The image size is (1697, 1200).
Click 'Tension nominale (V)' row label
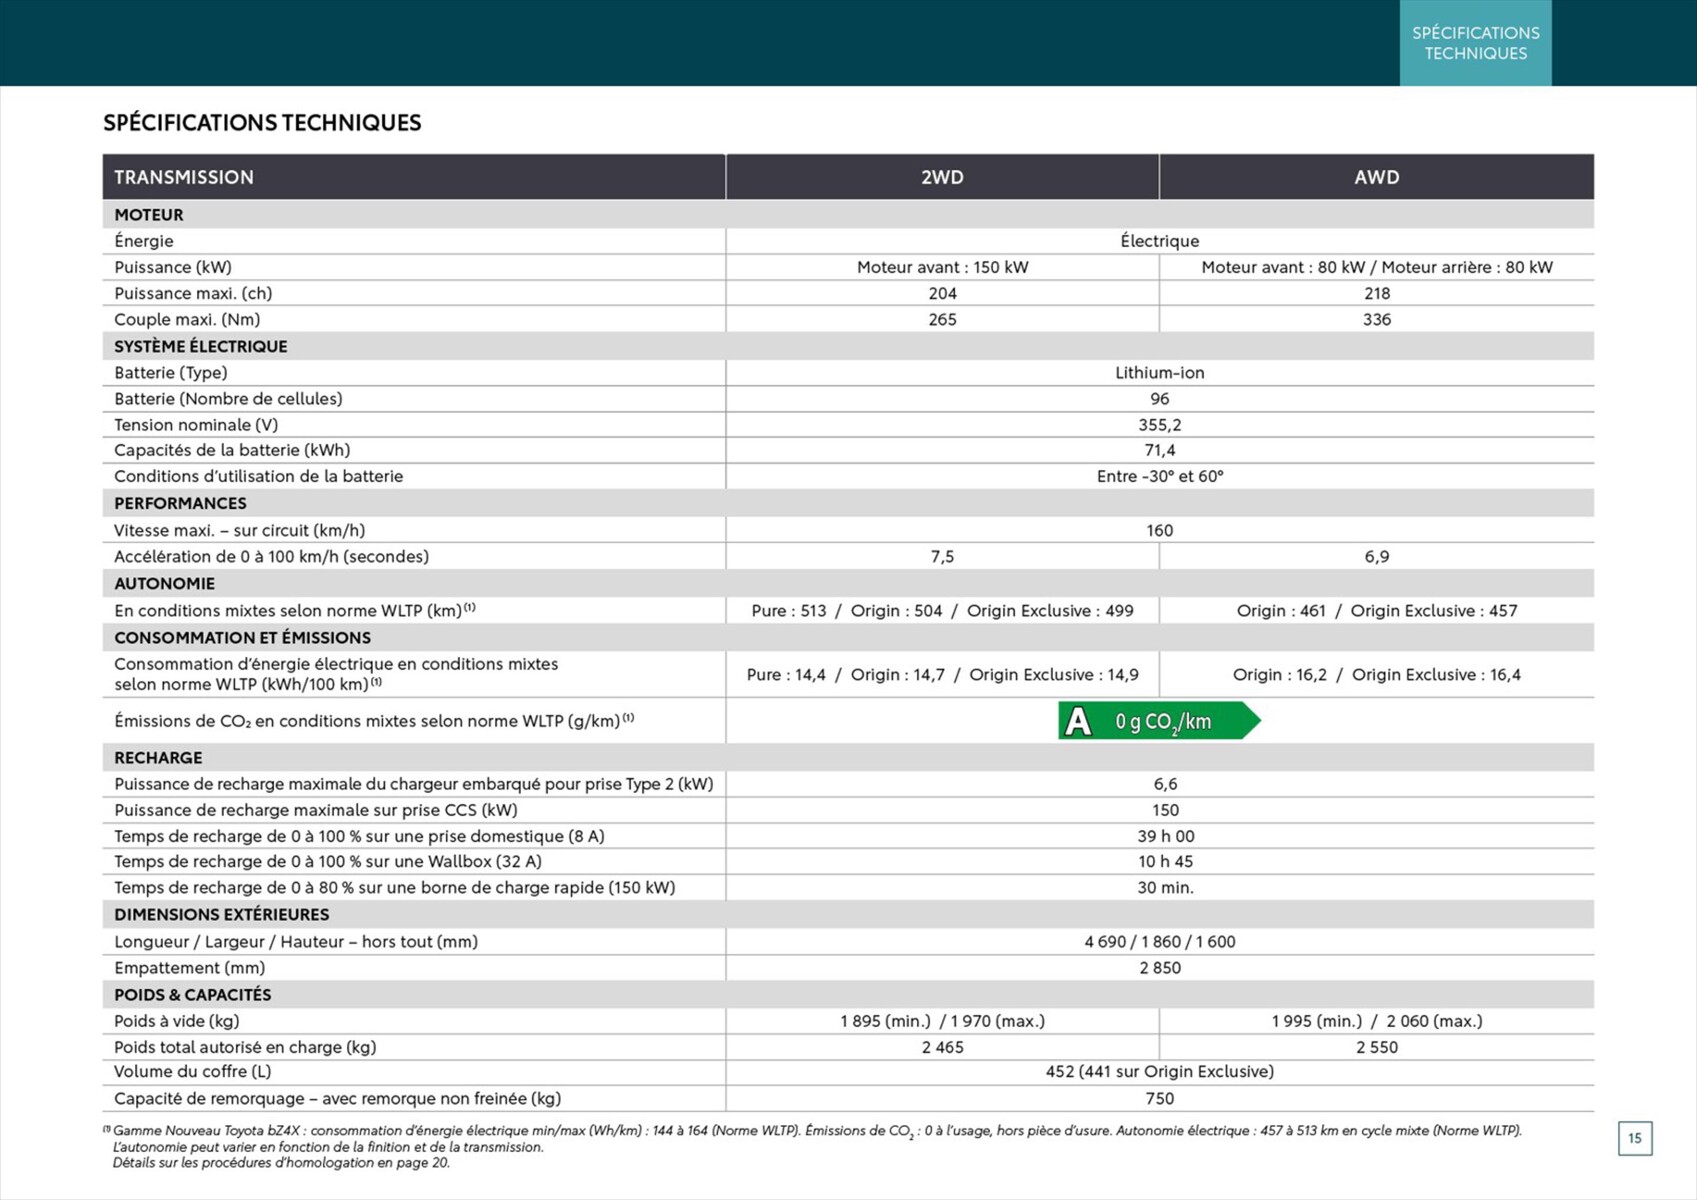[x=196, y=425]
